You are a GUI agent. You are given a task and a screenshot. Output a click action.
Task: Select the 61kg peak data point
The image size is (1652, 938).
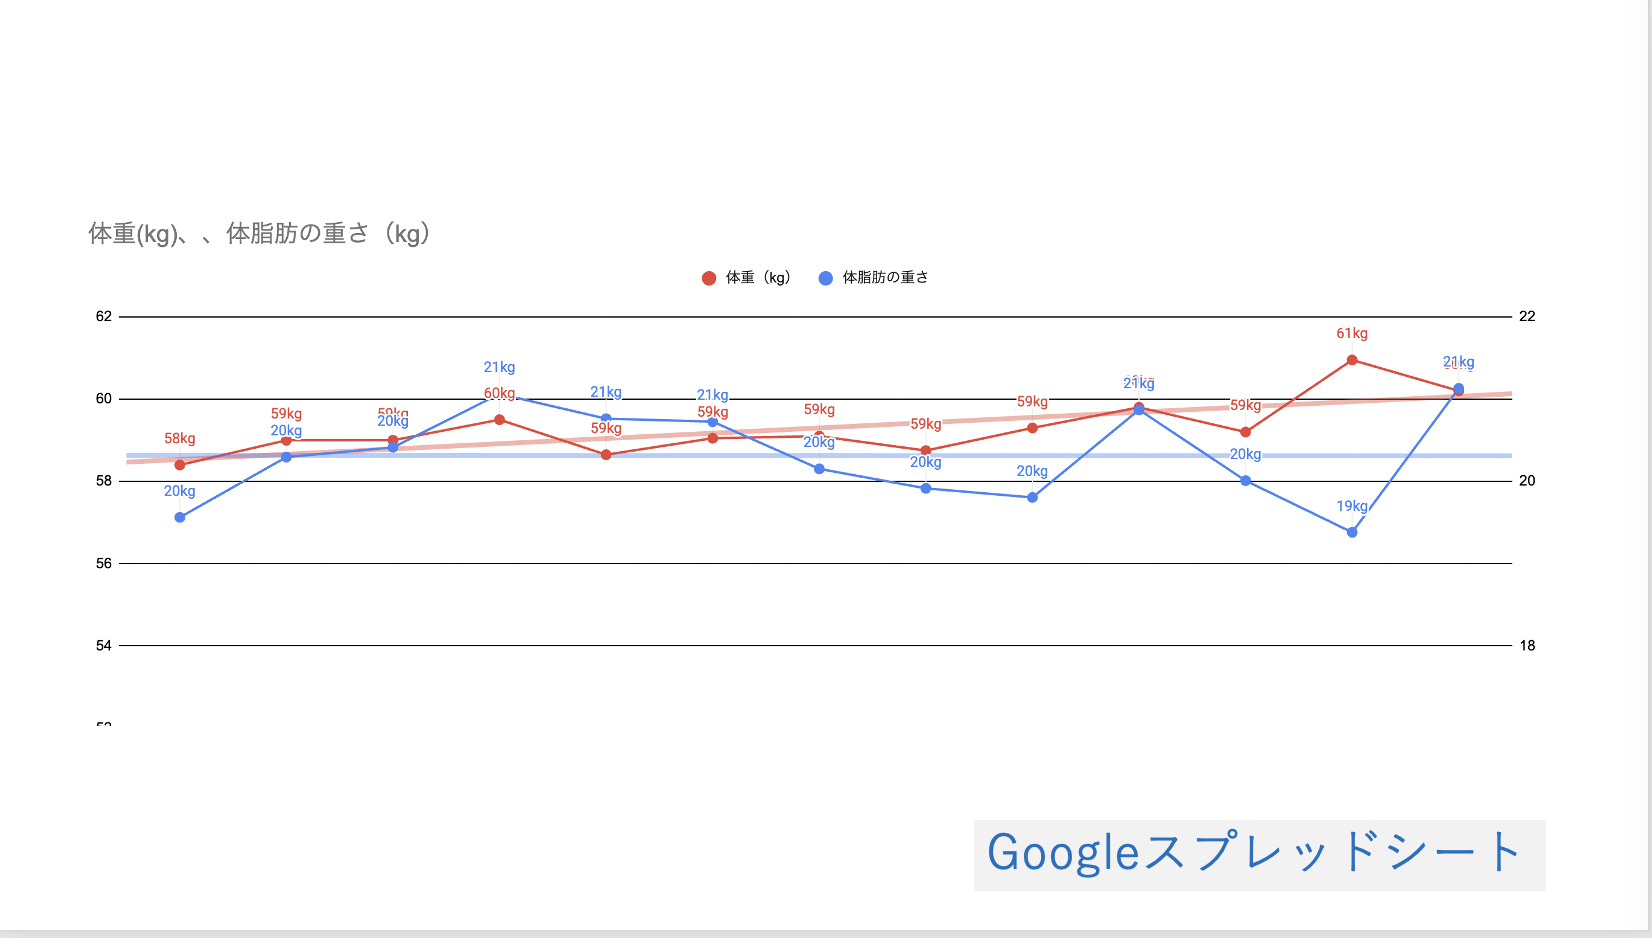click(1352, 360)
